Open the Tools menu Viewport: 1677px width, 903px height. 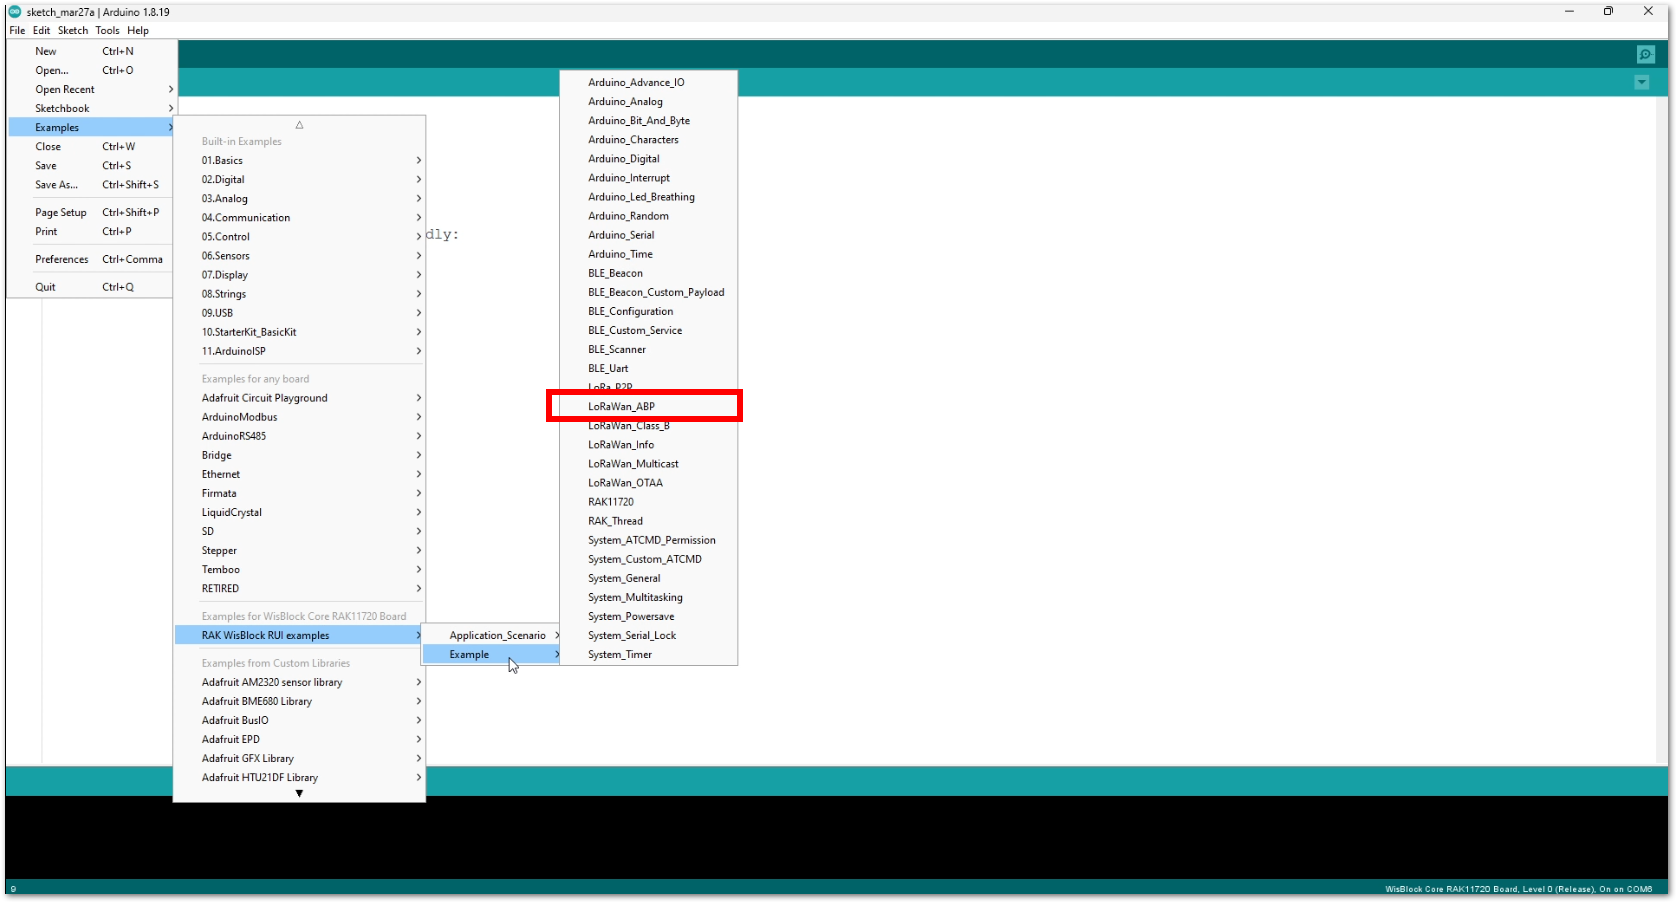pyautogui.click(x=107, y=30)
